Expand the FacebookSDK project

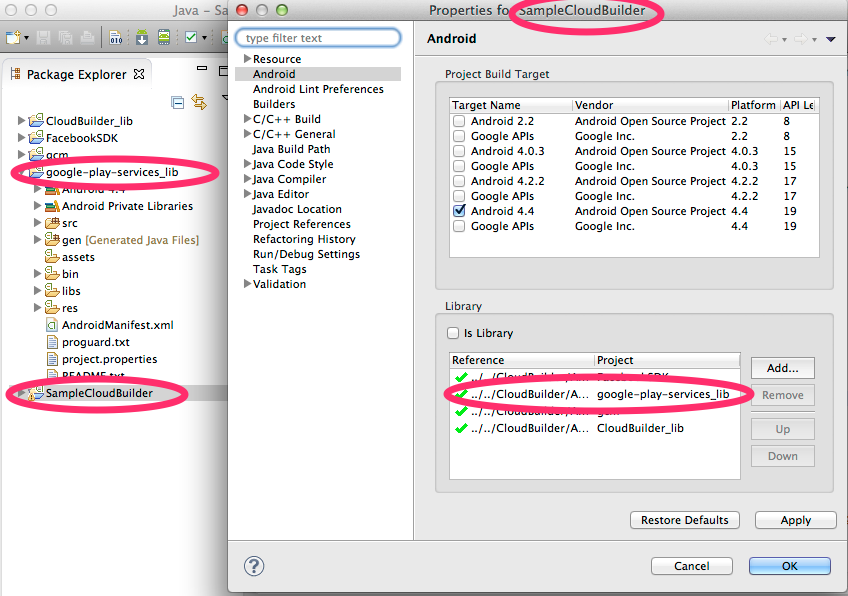tap(22, 137)
